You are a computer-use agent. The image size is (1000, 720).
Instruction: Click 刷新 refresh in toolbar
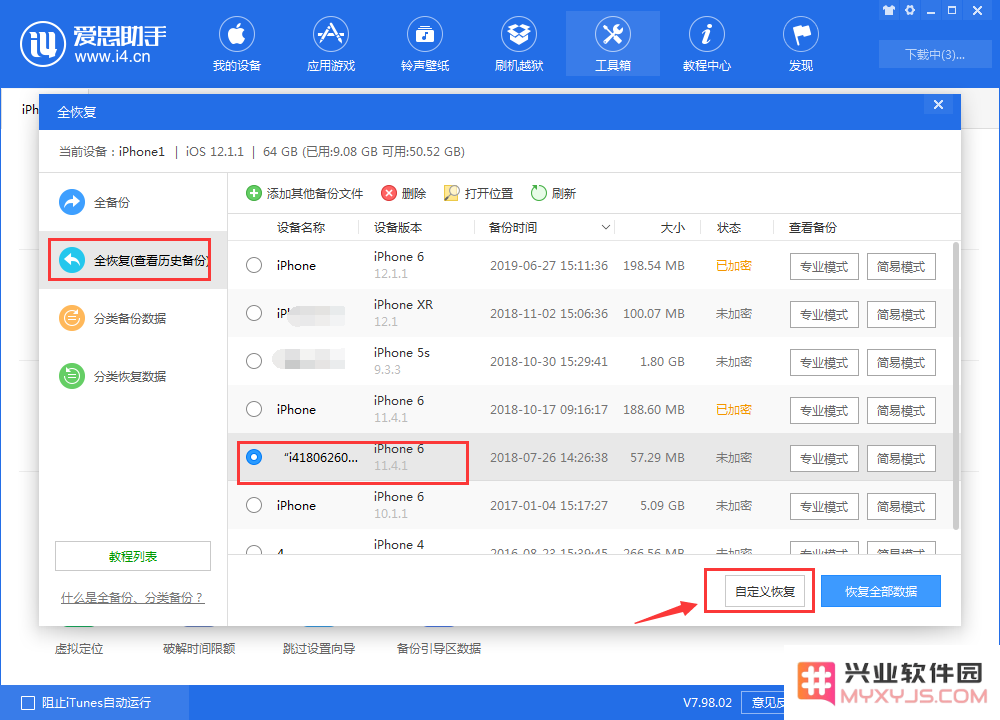553,193
